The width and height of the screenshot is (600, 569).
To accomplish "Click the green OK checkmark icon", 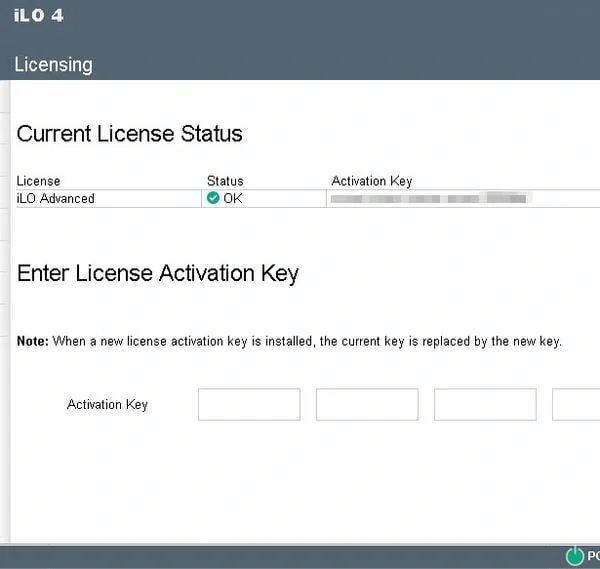I will tap(213, 198).
